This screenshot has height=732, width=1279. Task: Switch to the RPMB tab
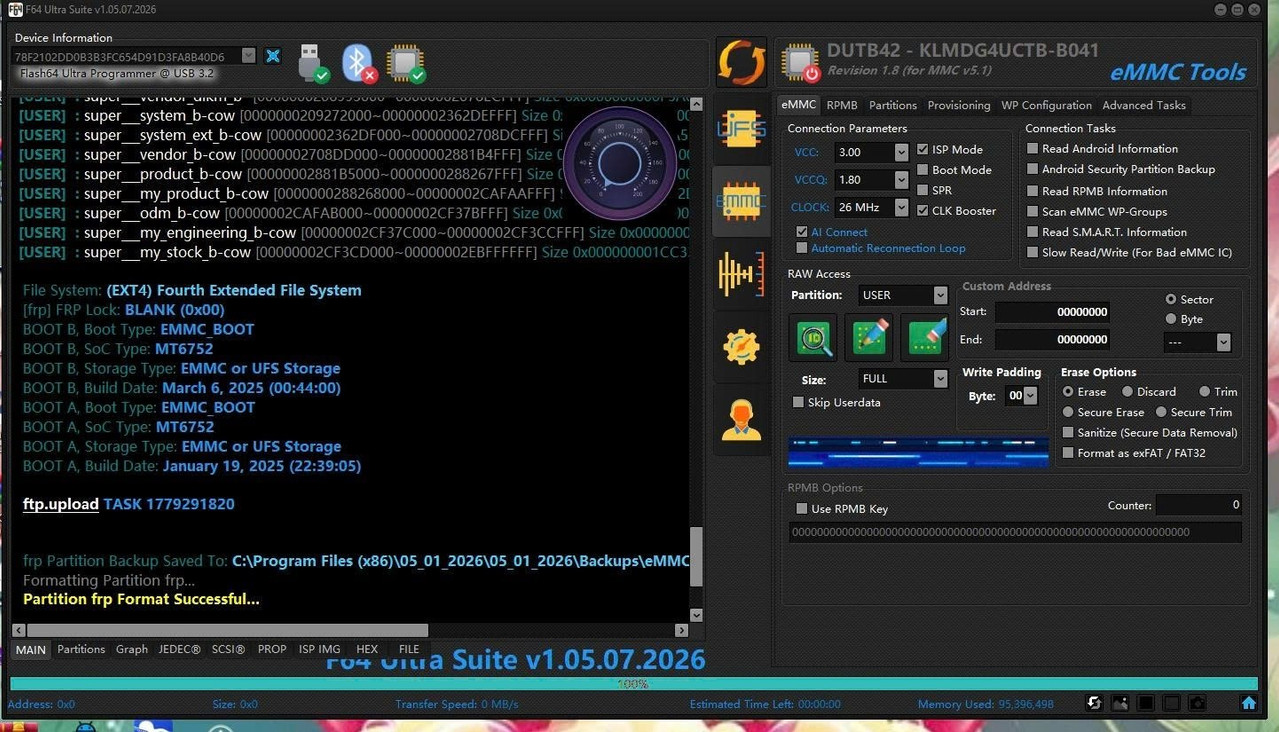[x=842, y=105]
